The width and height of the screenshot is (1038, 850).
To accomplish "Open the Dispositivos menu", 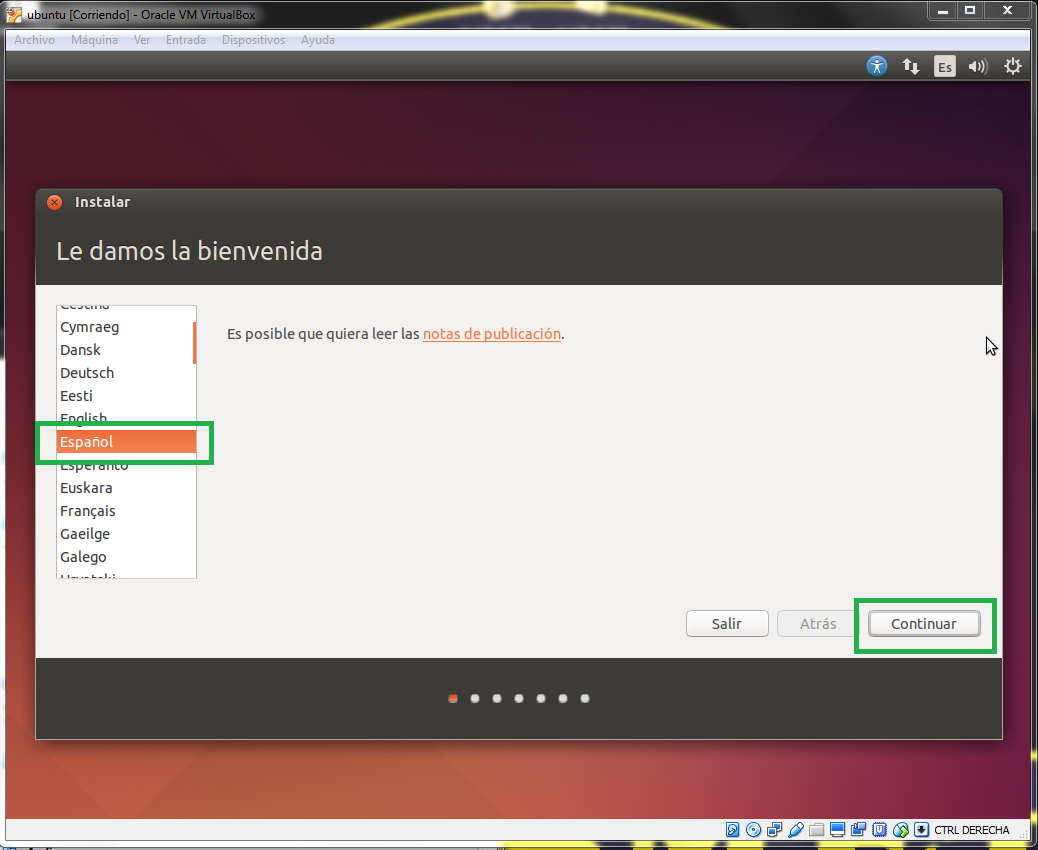I will 254,40.
